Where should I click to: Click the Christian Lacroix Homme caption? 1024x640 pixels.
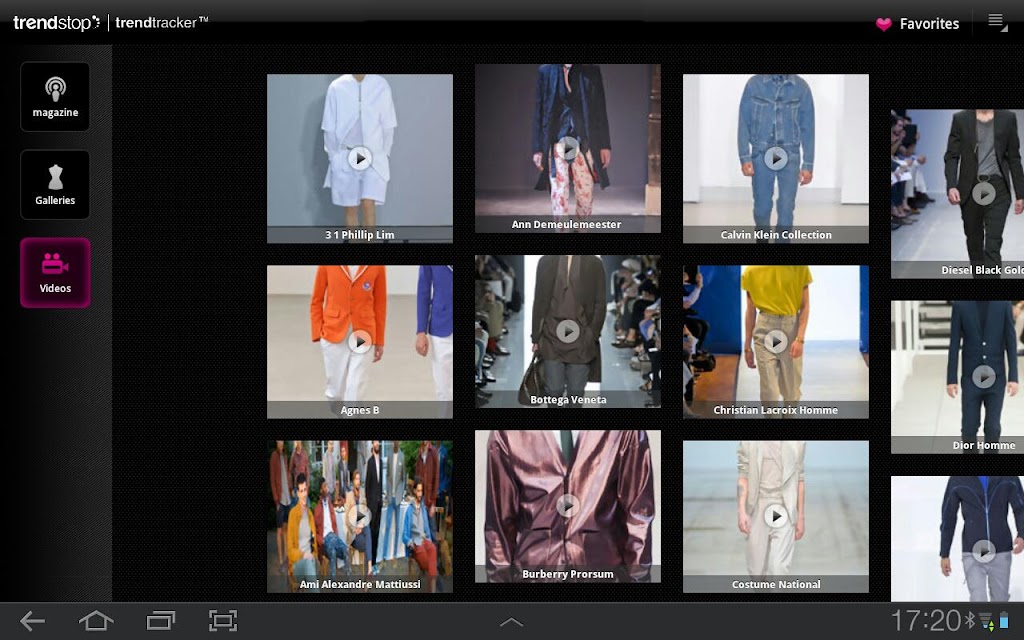click(775, 410)
